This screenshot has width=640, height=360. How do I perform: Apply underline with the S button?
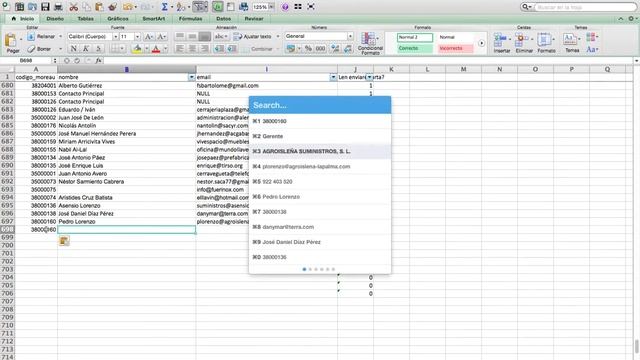tap(98, 49)
